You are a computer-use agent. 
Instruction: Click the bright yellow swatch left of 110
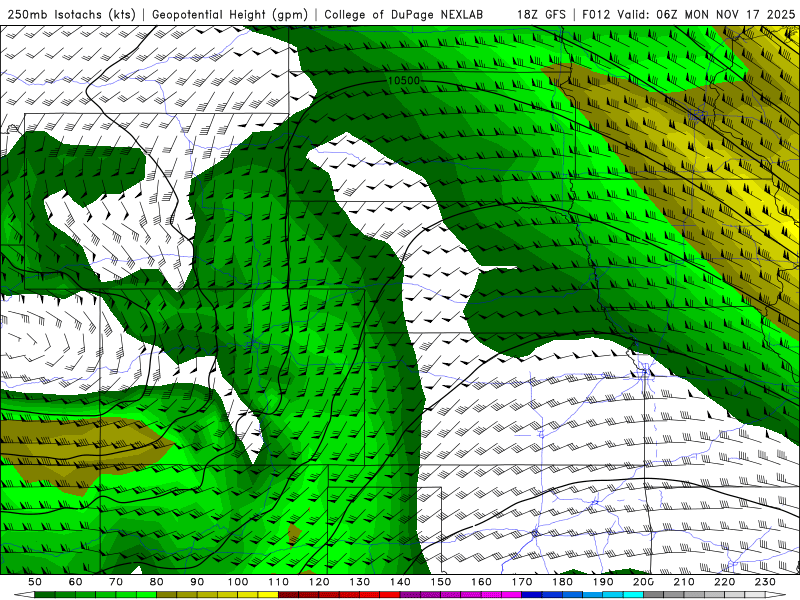pyautogui.click(x=268, y=595)
